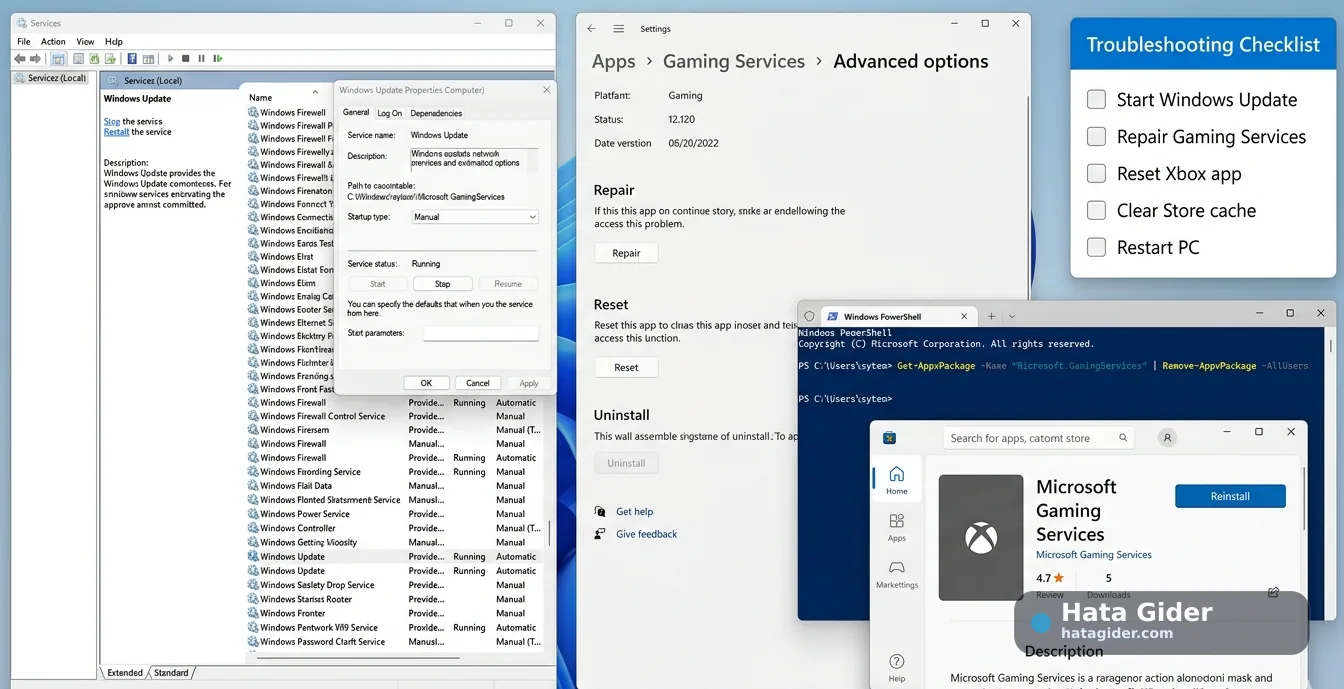Click the Back arrow in Services toolbar
The height and width of the screenshot is (689, 1344).
(19, 59)
